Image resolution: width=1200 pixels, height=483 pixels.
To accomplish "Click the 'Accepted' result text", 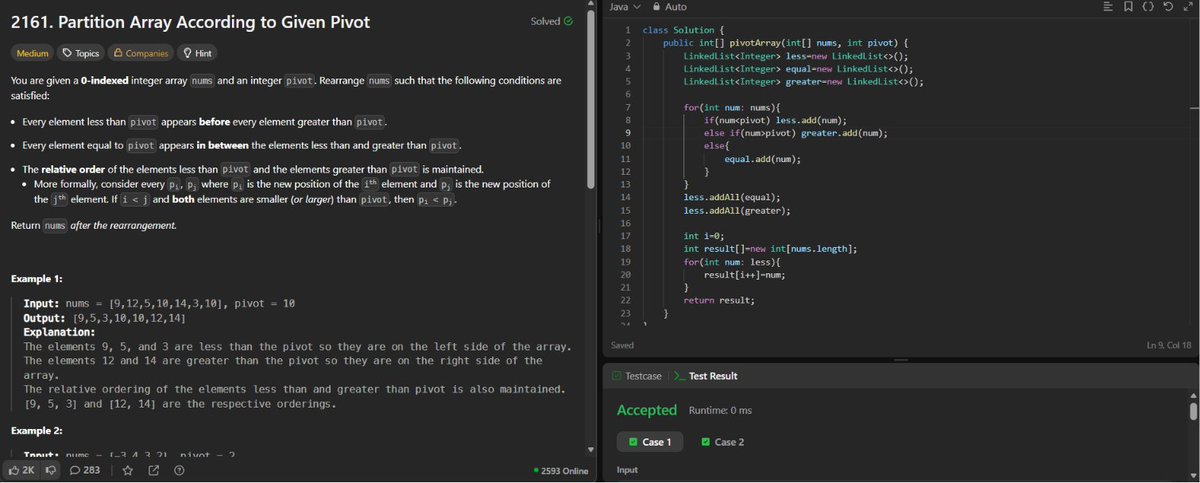I will click(647, 410).
